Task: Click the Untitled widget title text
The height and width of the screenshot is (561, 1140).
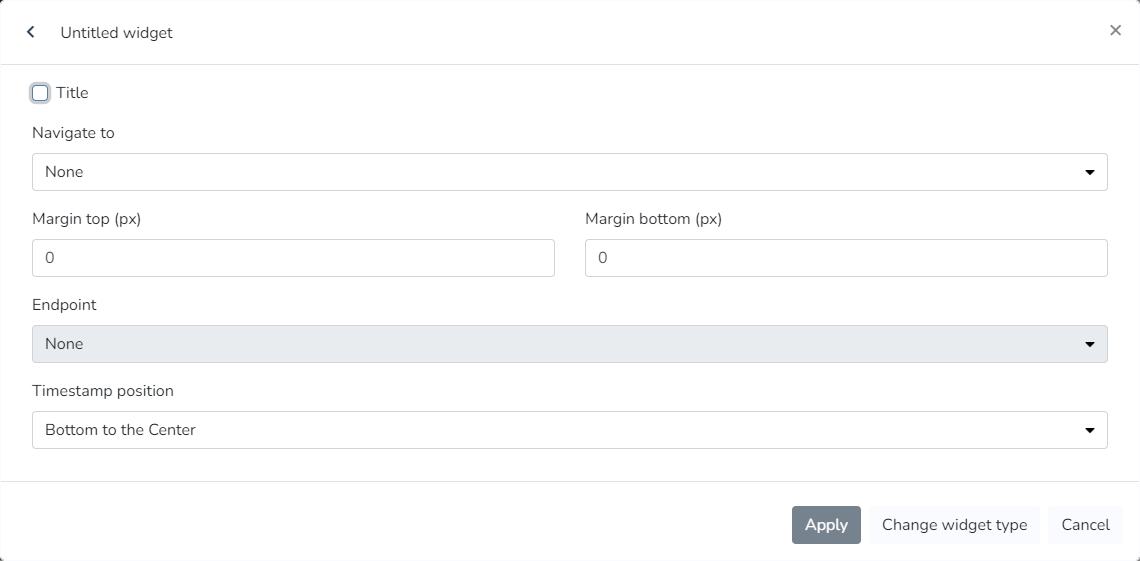Action: (116, 33)
